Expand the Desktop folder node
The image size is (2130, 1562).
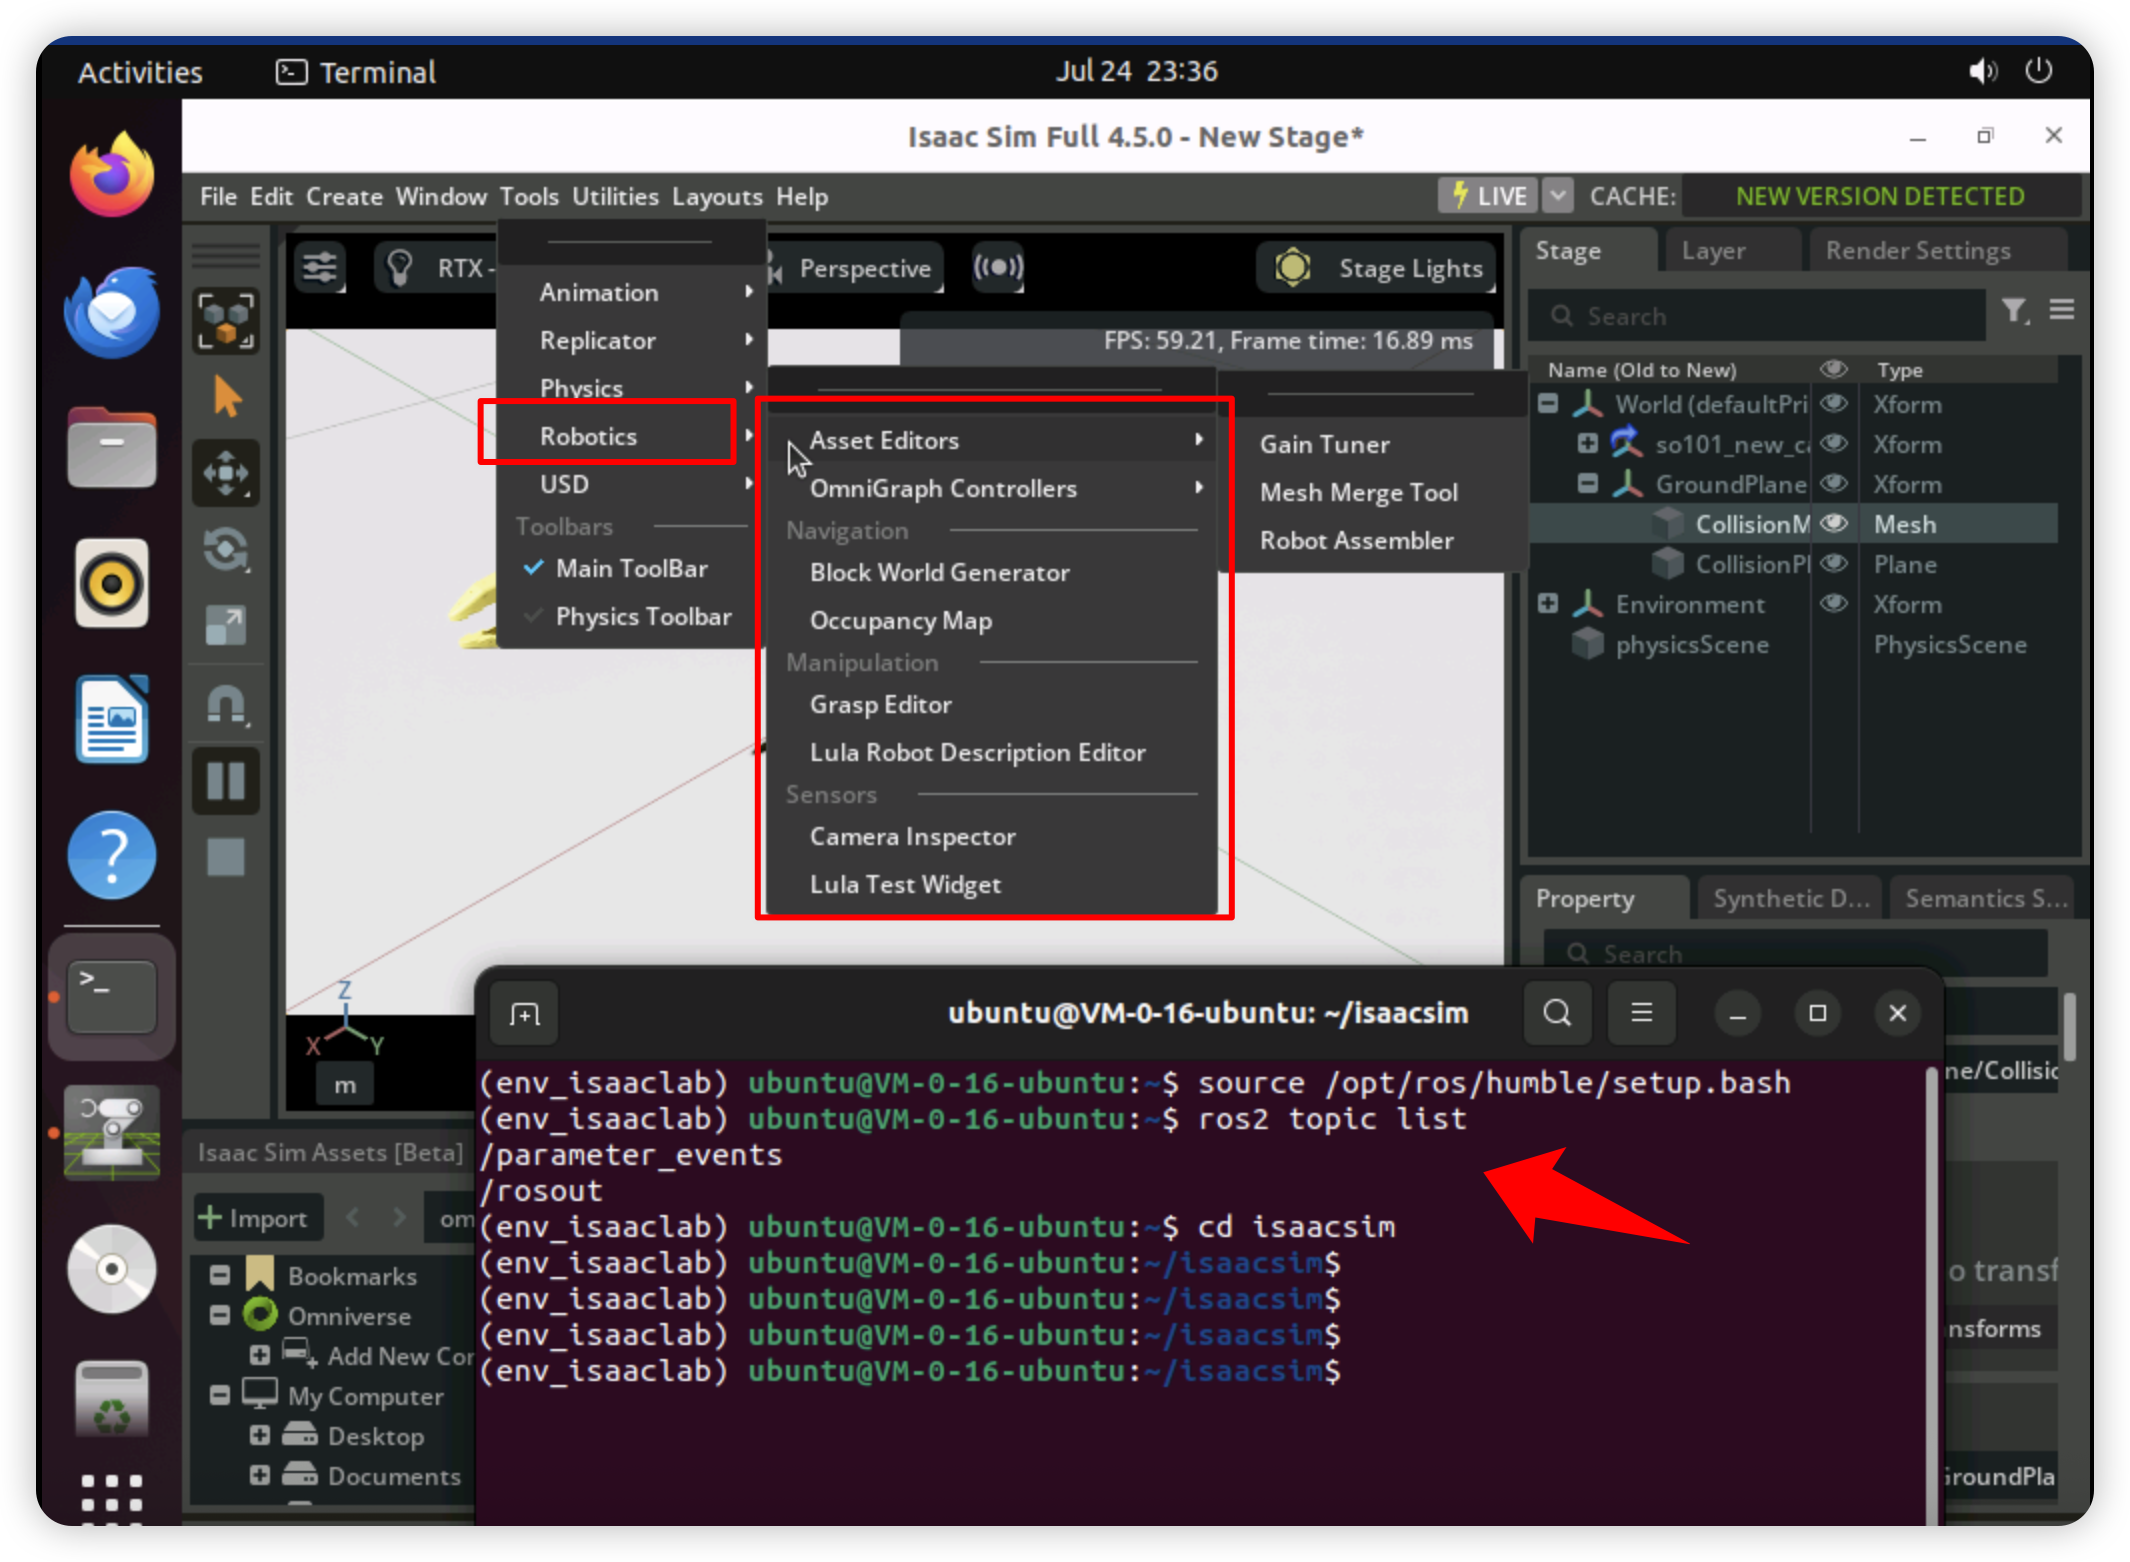click(260, 1435)
